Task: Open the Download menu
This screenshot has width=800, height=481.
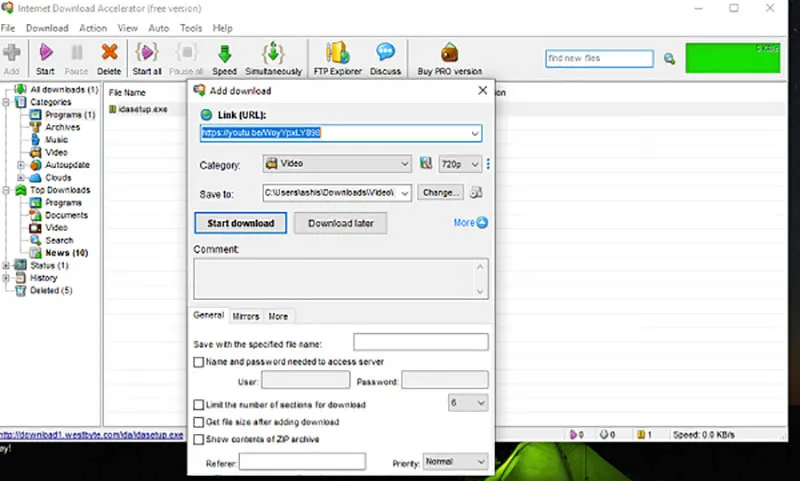Action: pos(47,28)
